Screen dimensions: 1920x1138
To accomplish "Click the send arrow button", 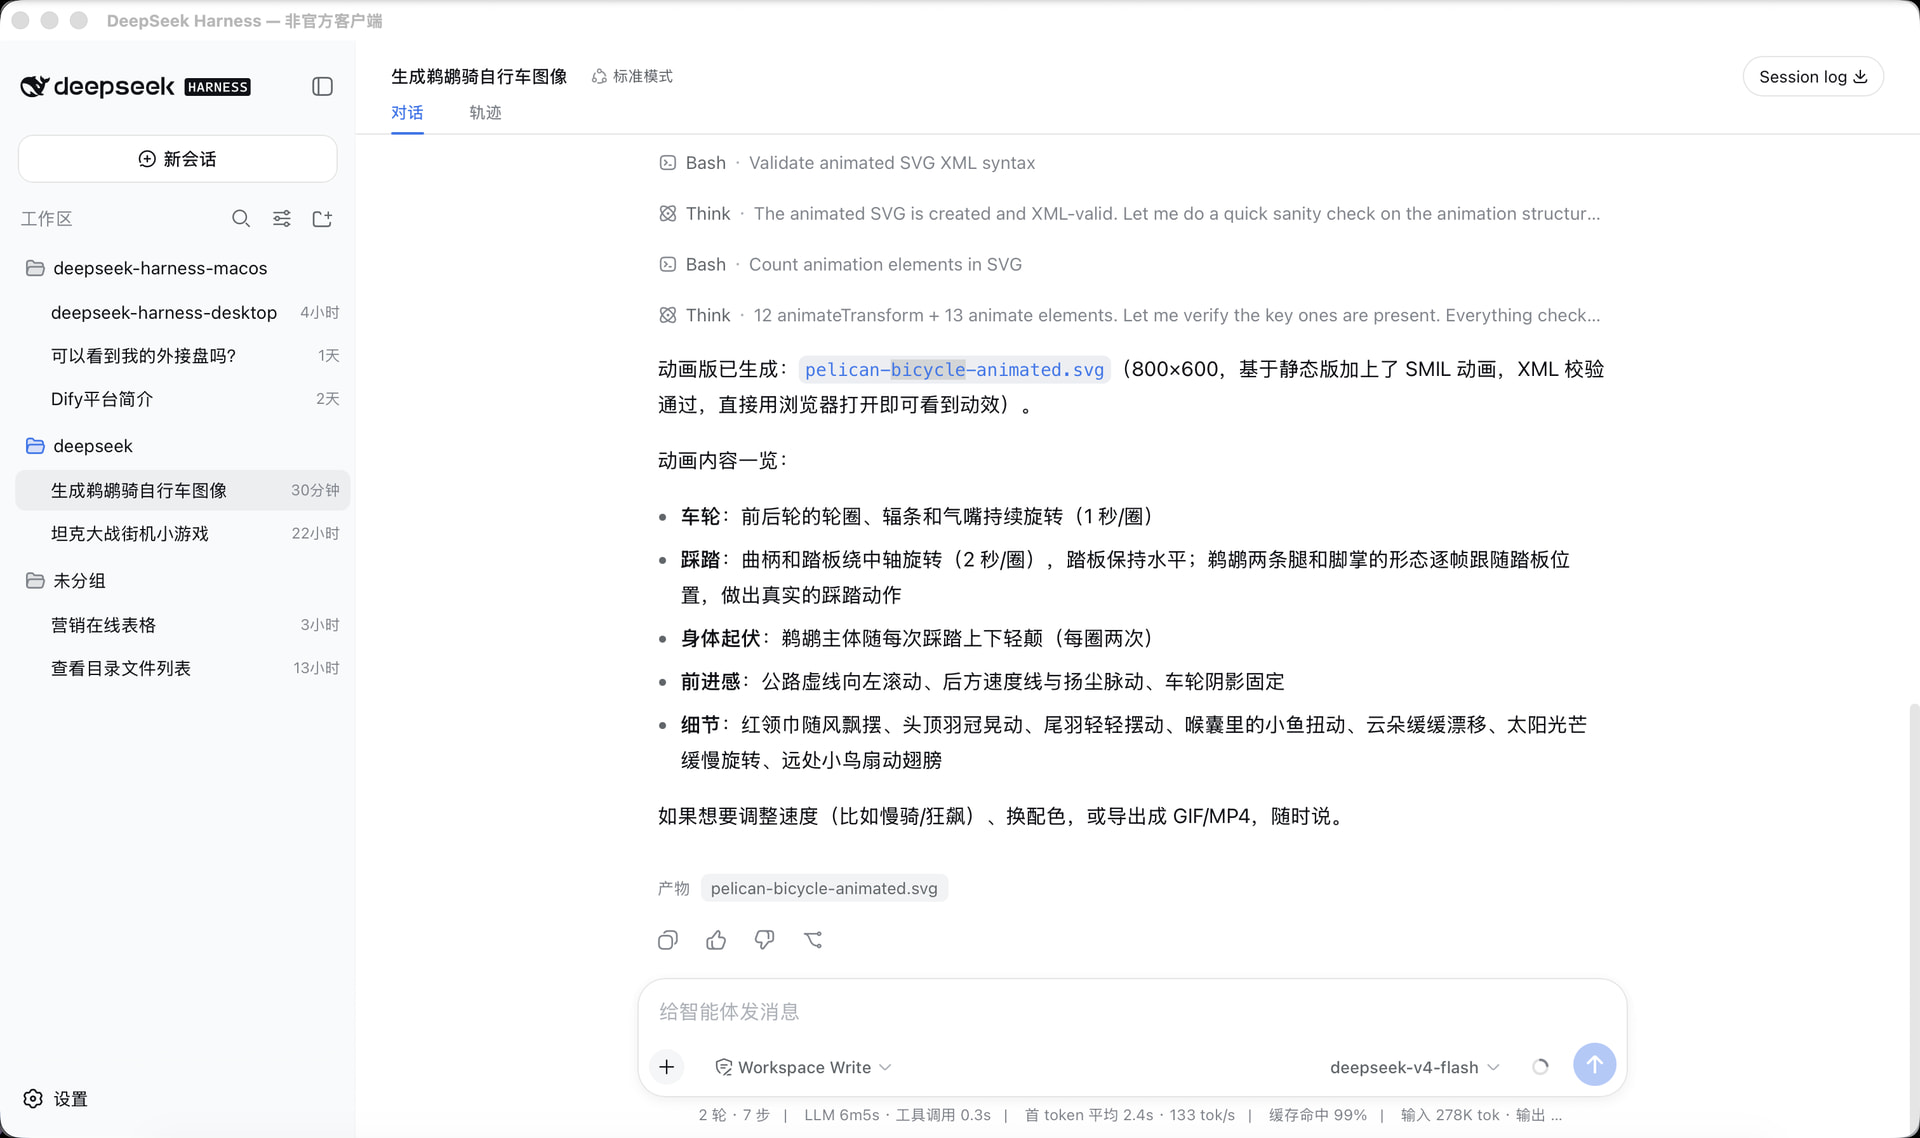I will (1594, 1065).
